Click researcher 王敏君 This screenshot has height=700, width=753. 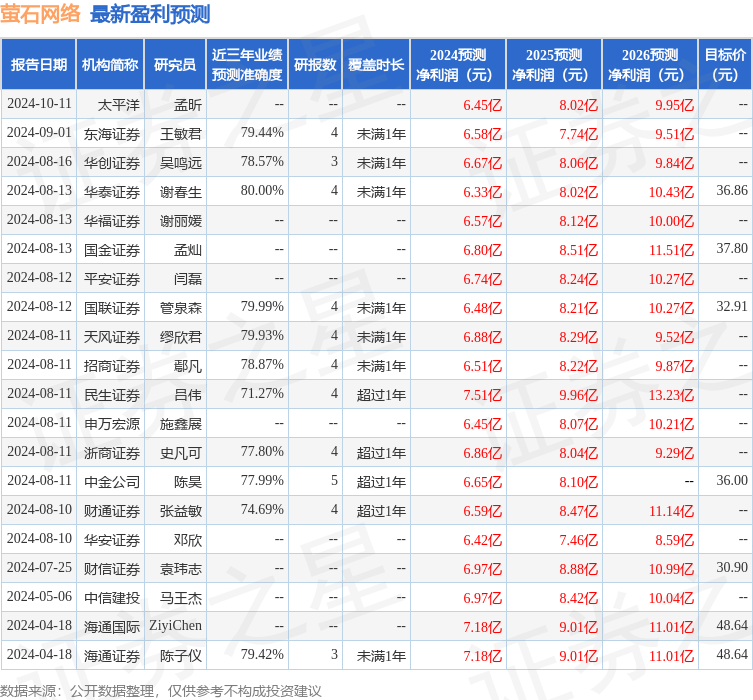point(181,134)
